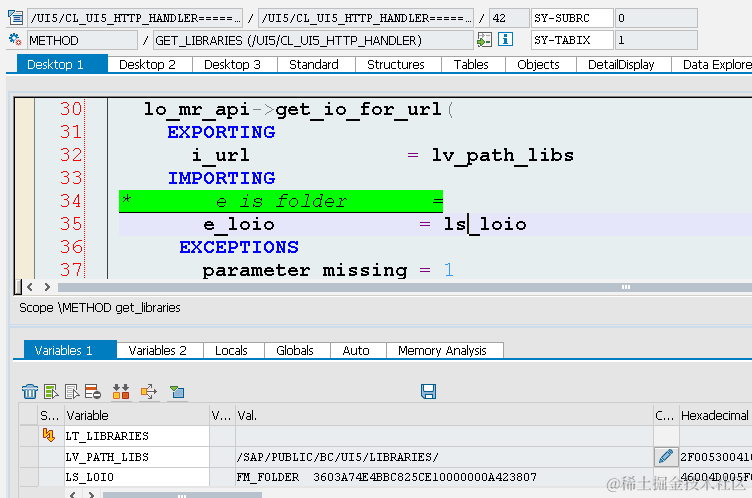Click the blue box with green arrow icon

tap(177, 391)
